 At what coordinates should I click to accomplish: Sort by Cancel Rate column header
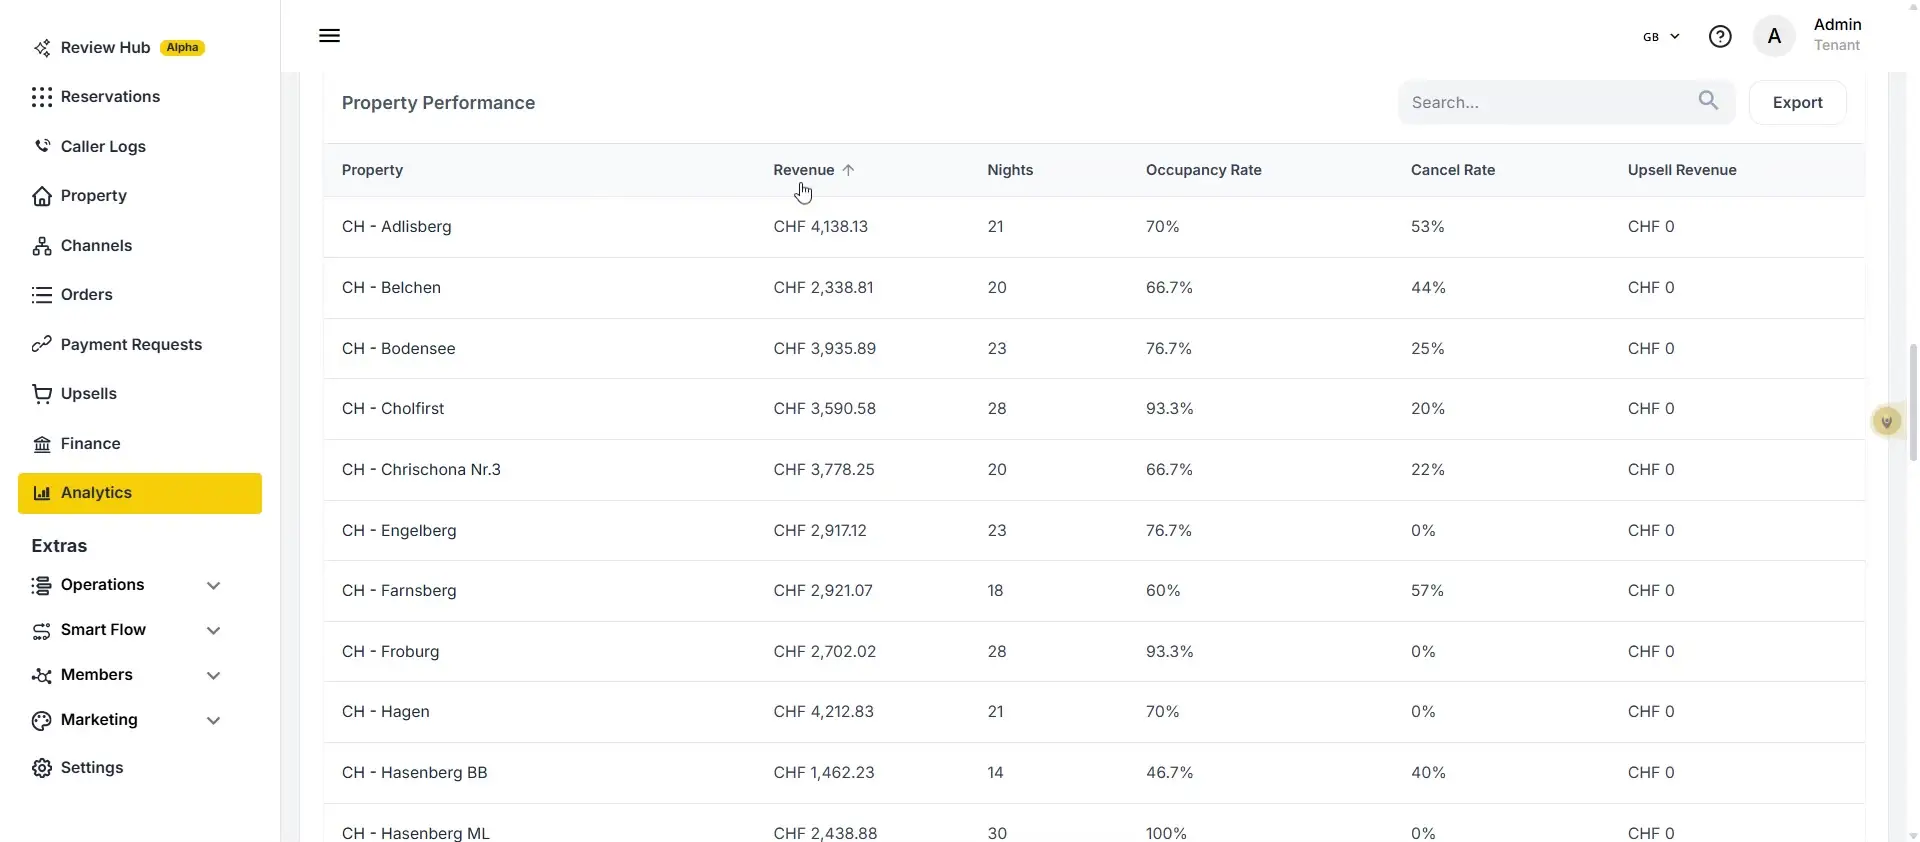point(1452,170)
